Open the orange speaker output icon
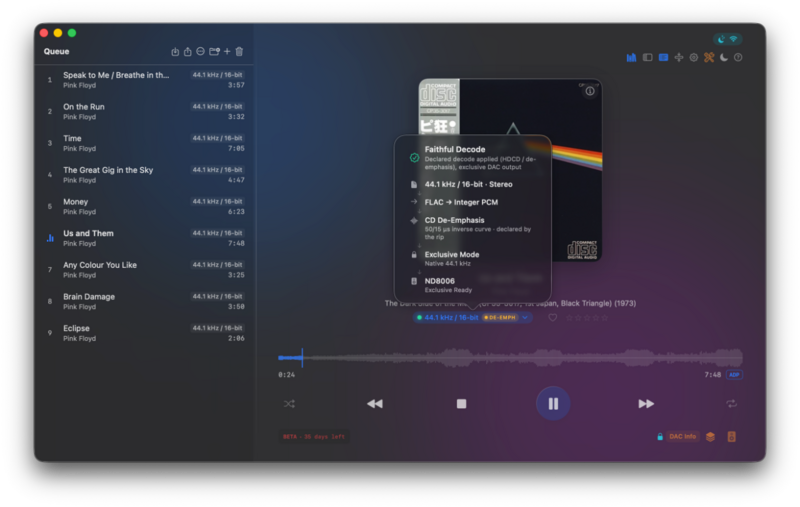Image resolution: width=800 pixels, height=507 pixels. tap(731, 437)
